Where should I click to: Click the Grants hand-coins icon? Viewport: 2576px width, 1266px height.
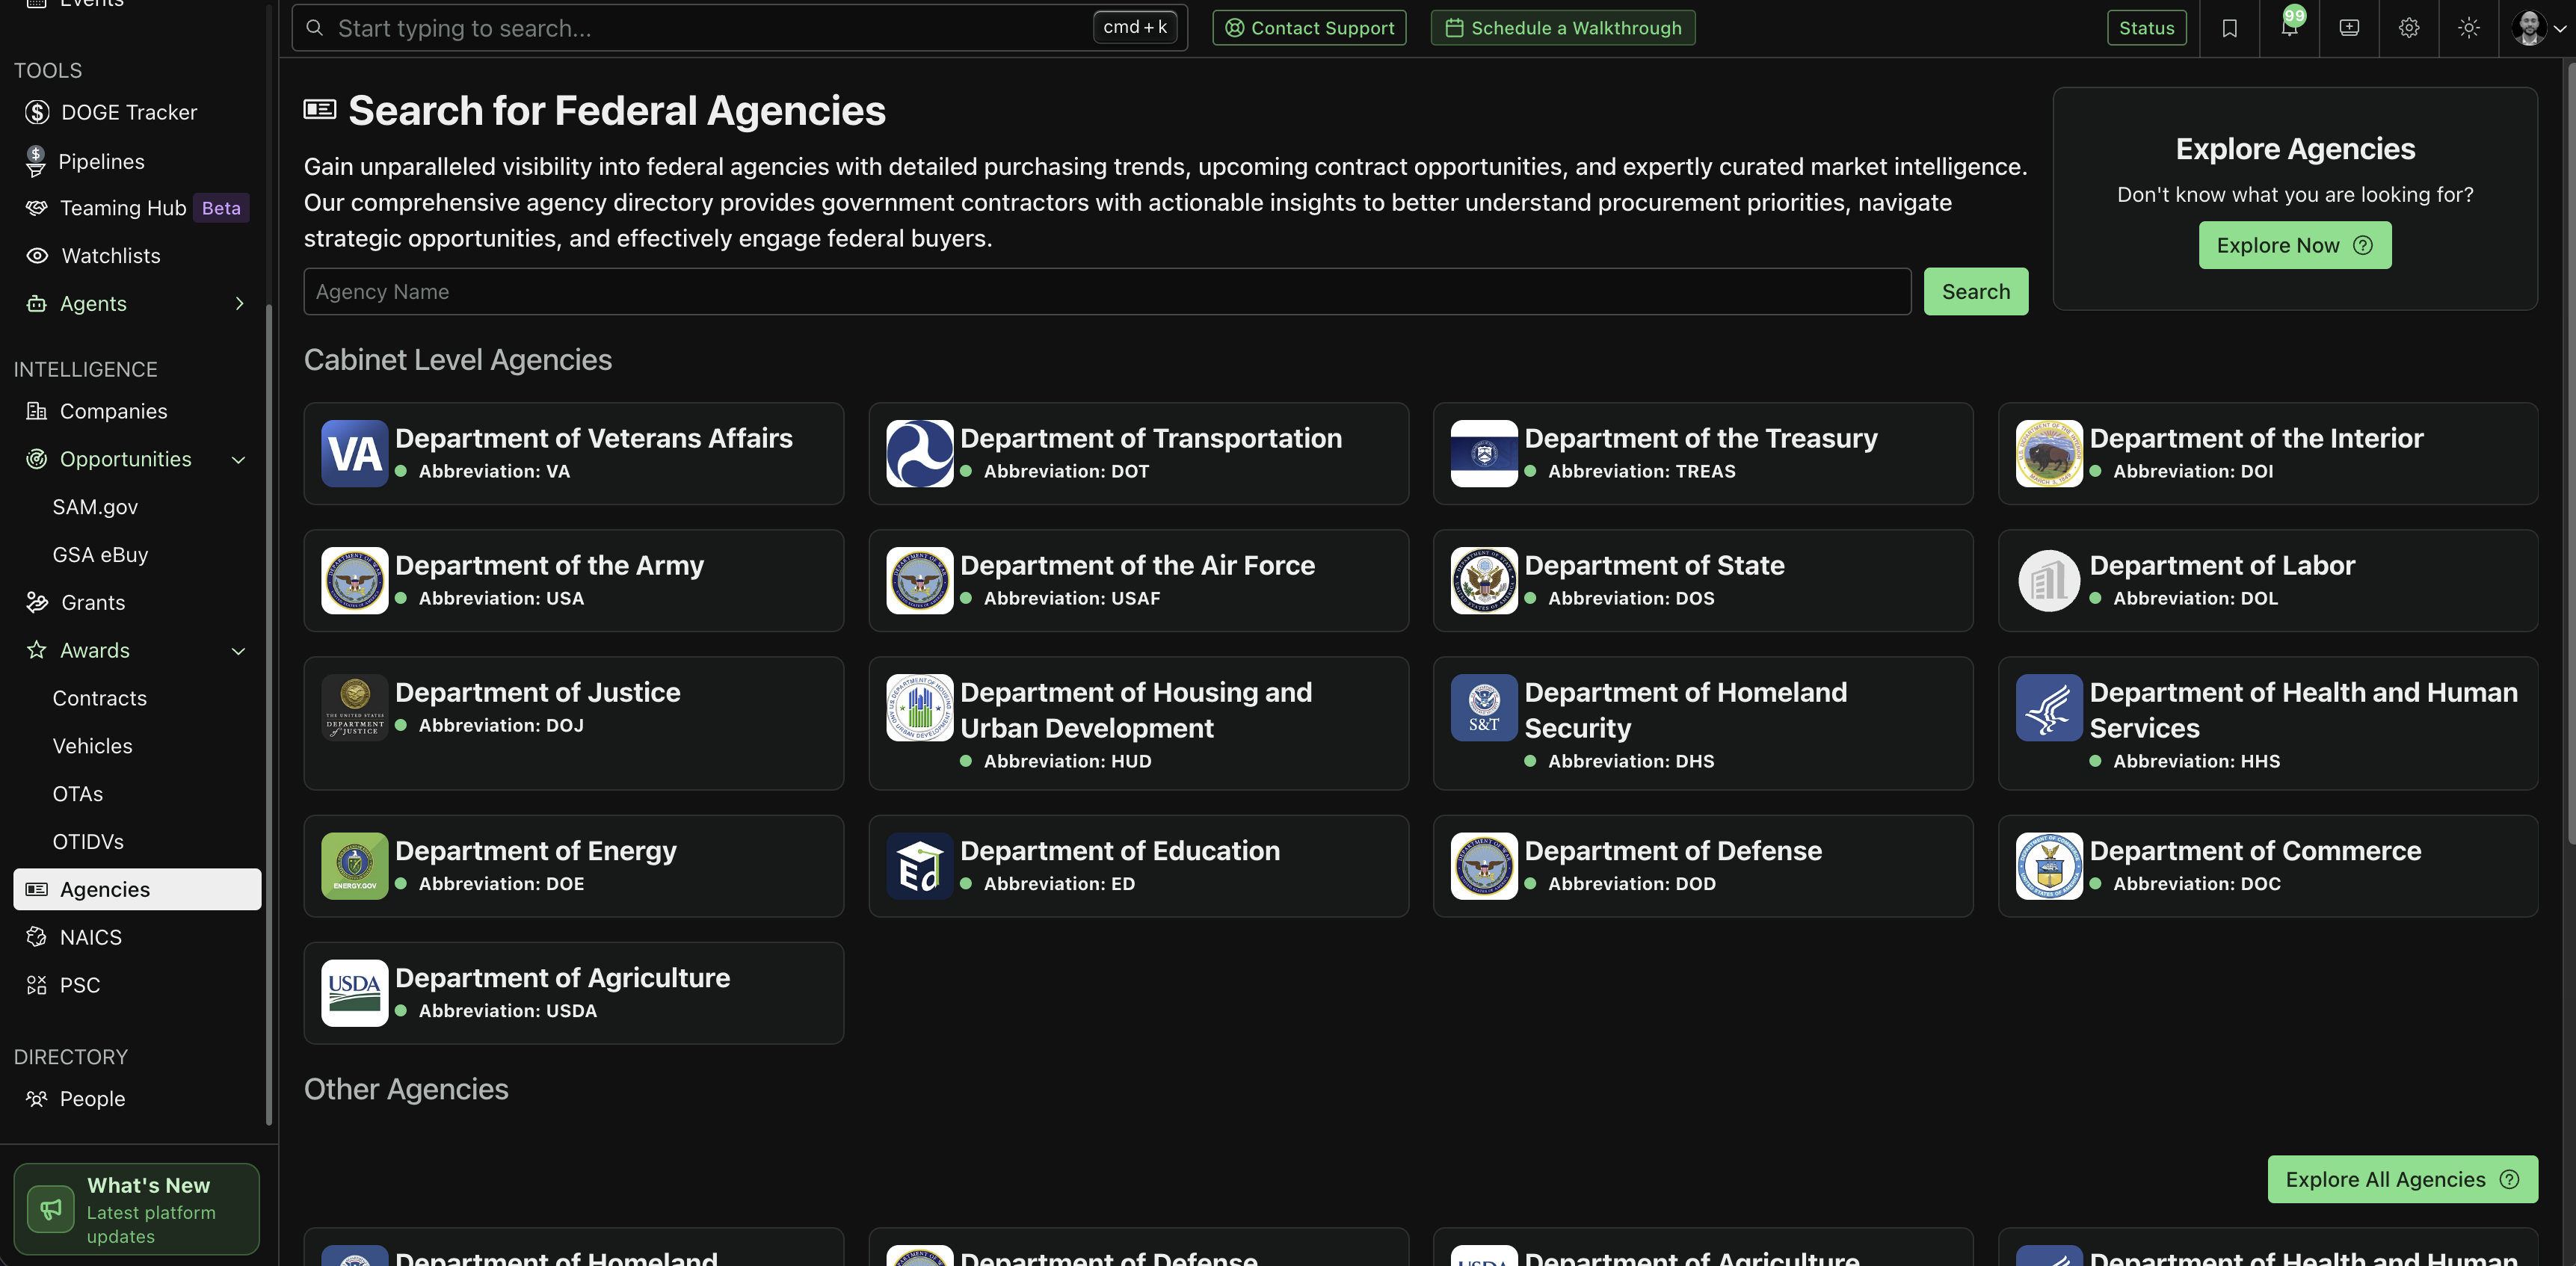37,602
